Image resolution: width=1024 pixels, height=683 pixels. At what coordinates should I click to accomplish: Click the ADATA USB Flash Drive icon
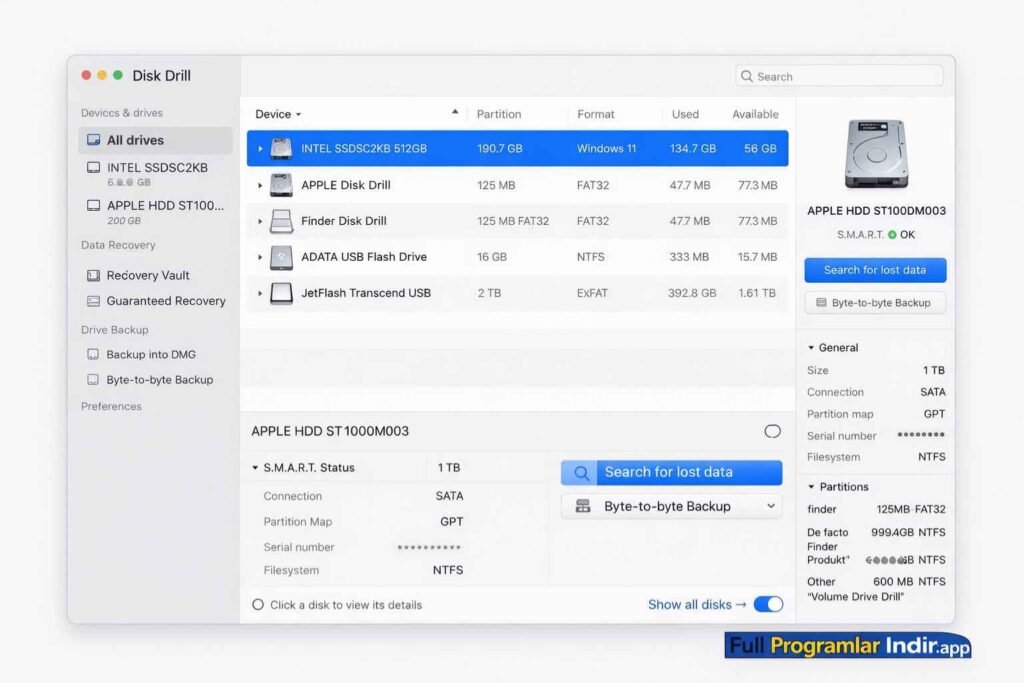[281, 257]
